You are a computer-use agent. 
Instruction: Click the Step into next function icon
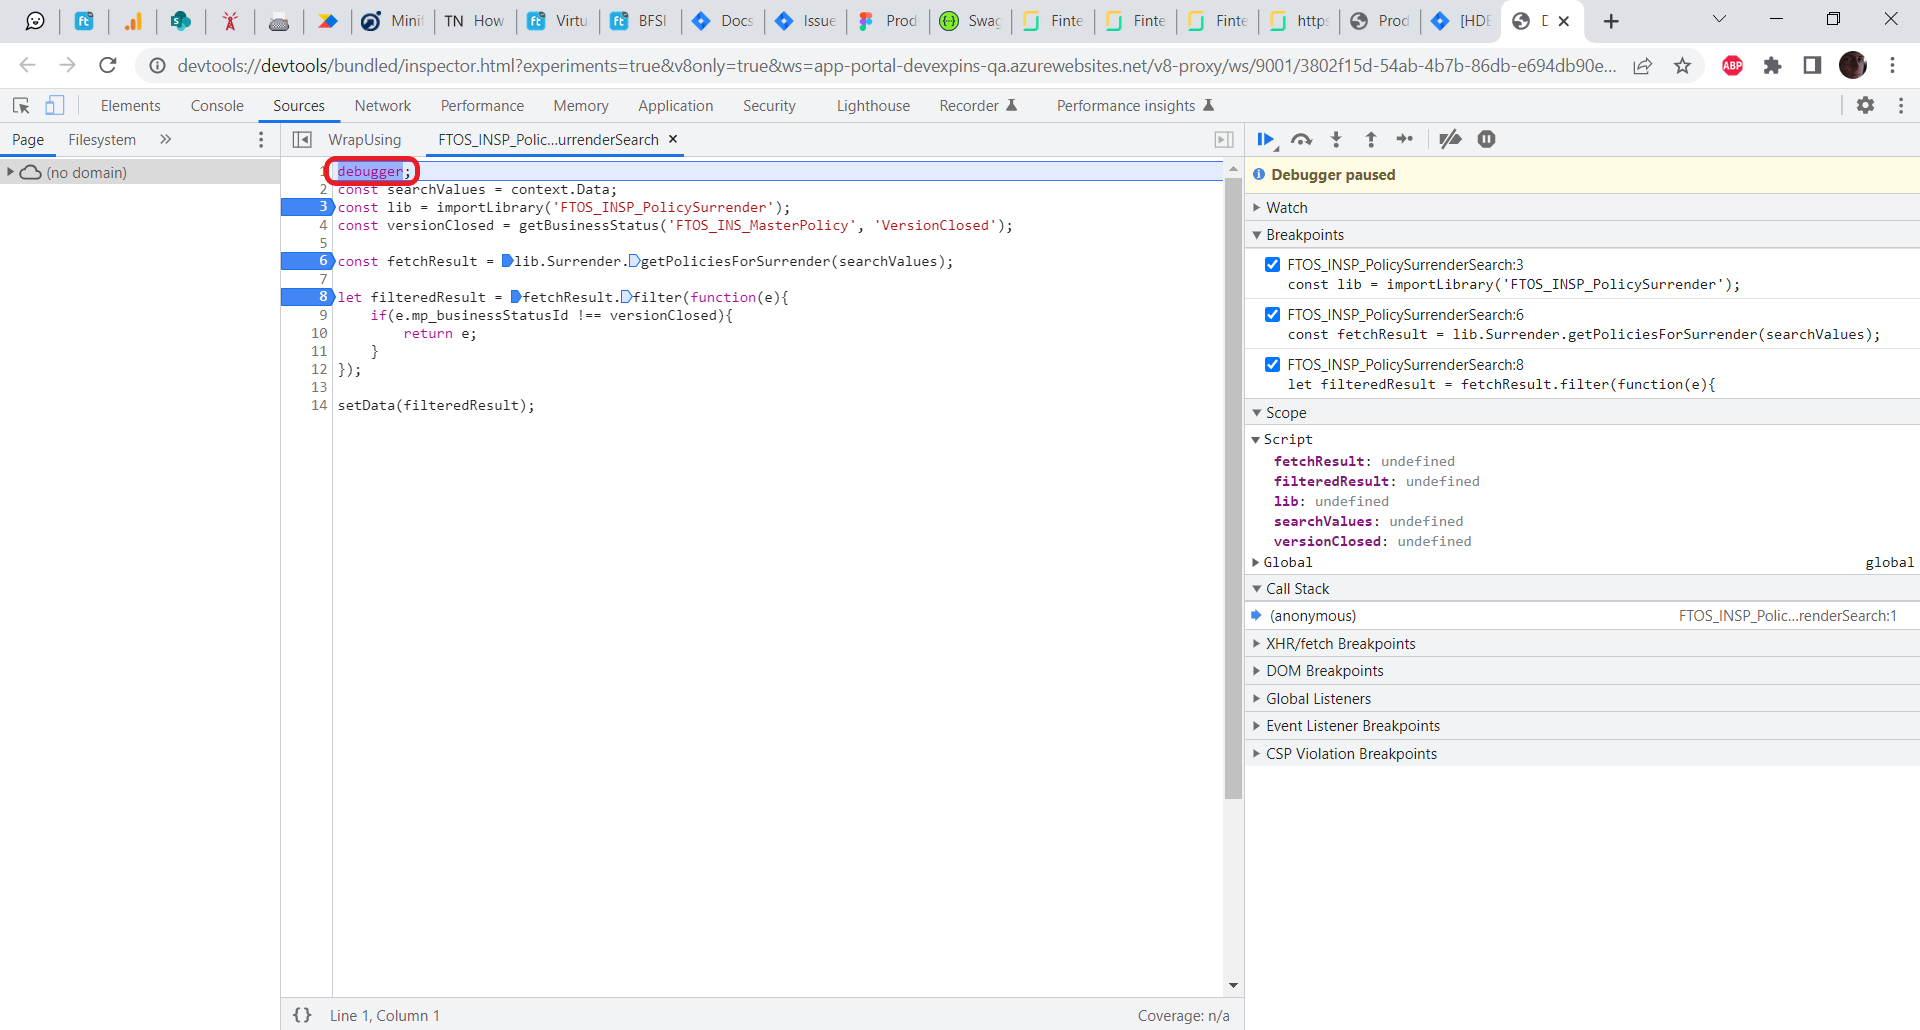(1336, 140)
